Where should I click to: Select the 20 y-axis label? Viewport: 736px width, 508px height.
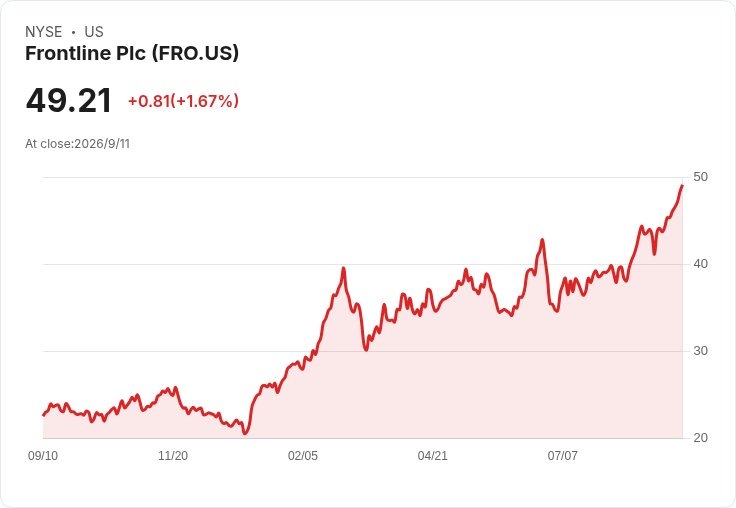[x=700, y=438]
